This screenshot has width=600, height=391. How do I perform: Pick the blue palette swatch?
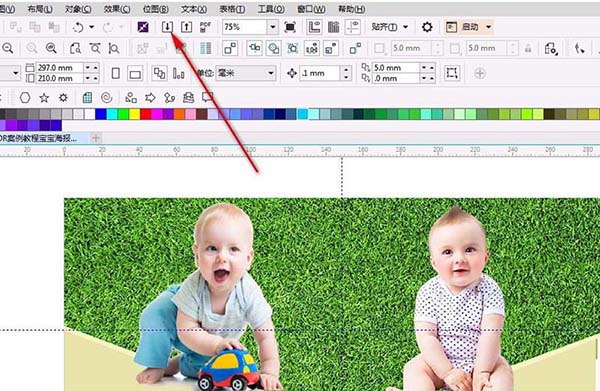(x=101, y=114)
